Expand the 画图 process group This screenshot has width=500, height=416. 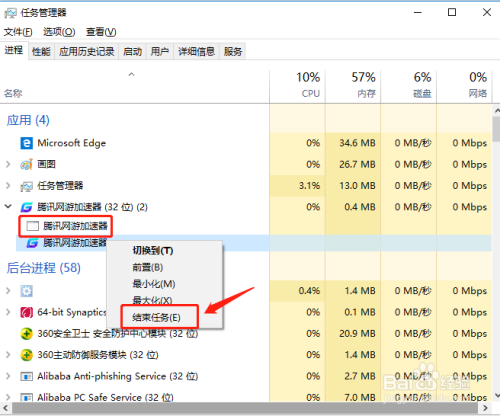tap(8, 164)
